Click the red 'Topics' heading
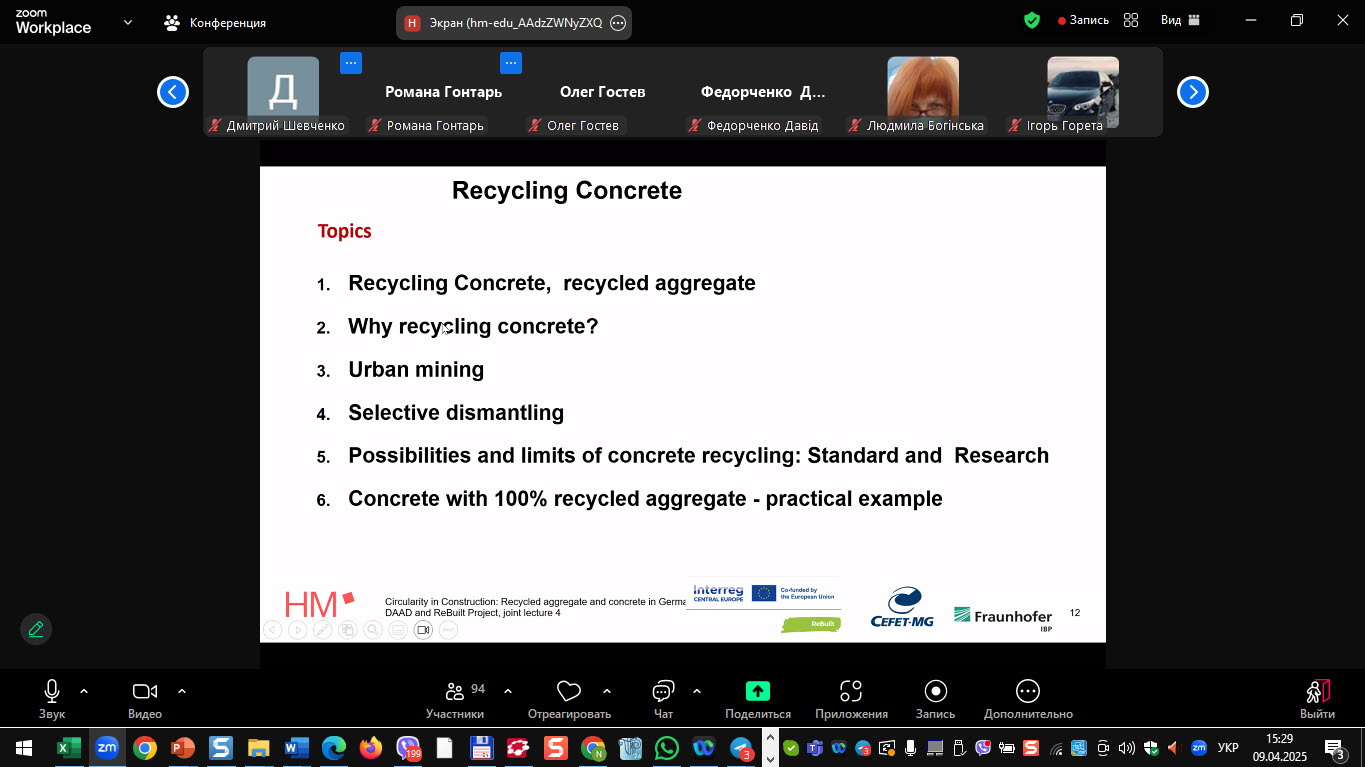Viewport: 1365px width, 767px height. tap(344, 231)
